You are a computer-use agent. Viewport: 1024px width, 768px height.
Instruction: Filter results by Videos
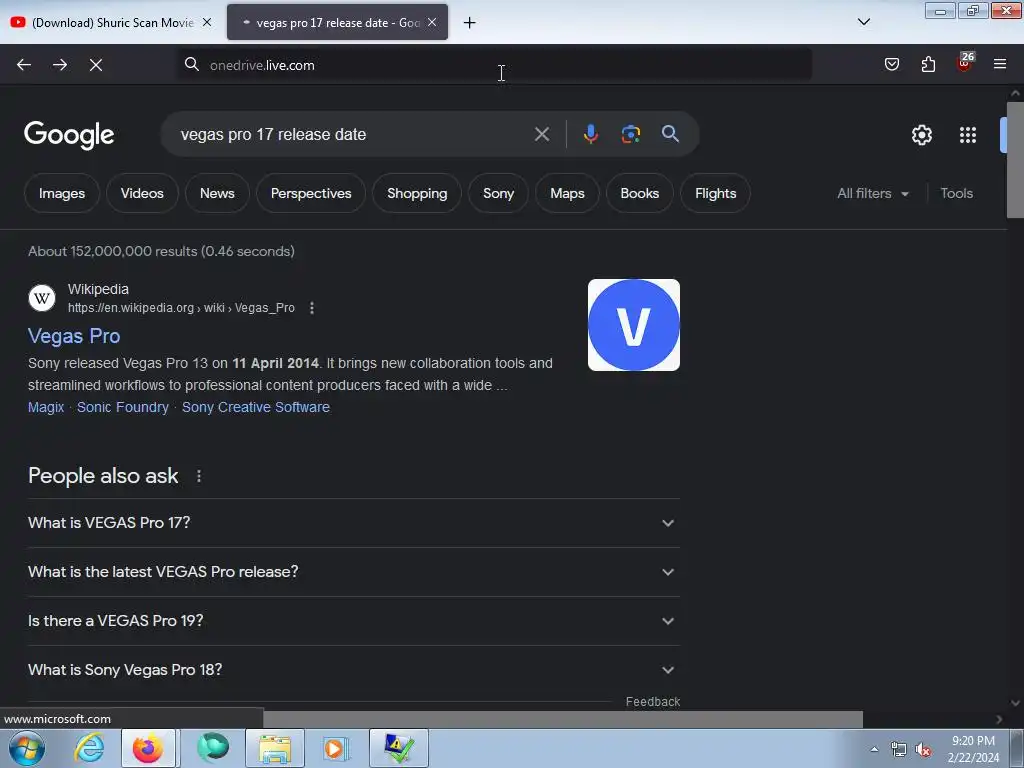(142, 193)
